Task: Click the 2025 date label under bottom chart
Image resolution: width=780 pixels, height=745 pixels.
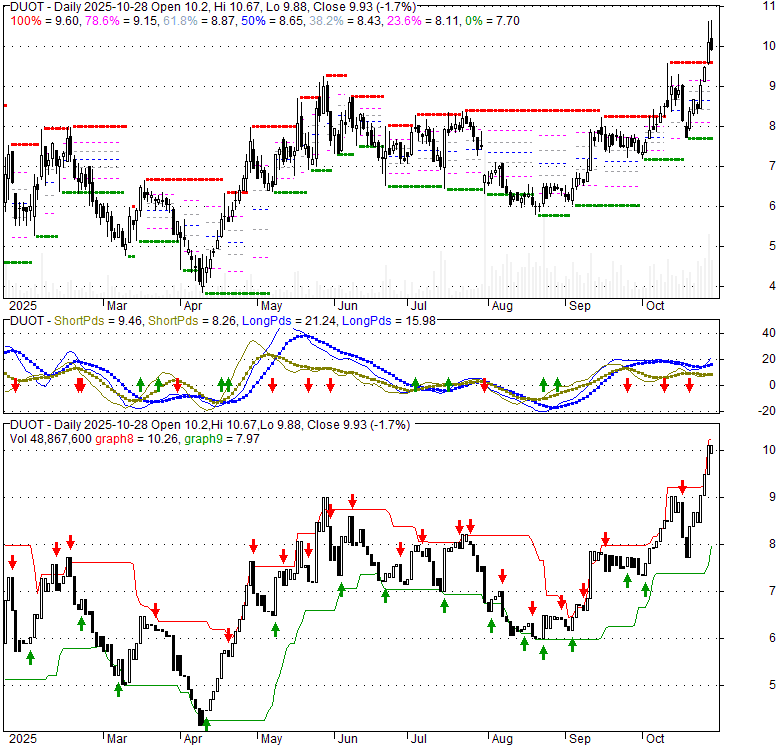Action: [x=23, y=739]
